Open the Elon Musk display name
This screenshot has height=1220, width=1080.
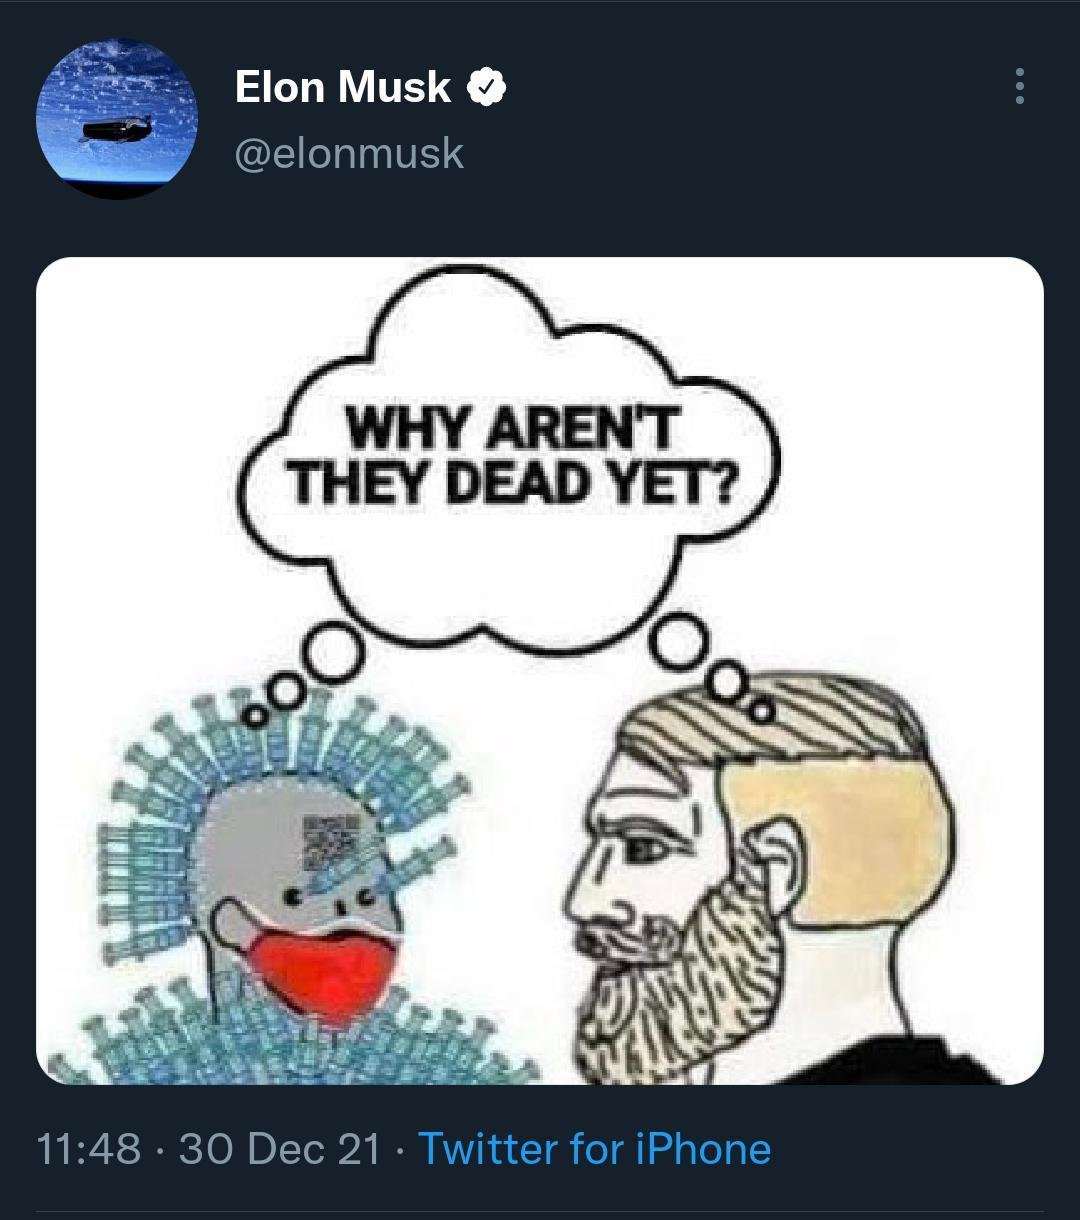click(342, 87)
